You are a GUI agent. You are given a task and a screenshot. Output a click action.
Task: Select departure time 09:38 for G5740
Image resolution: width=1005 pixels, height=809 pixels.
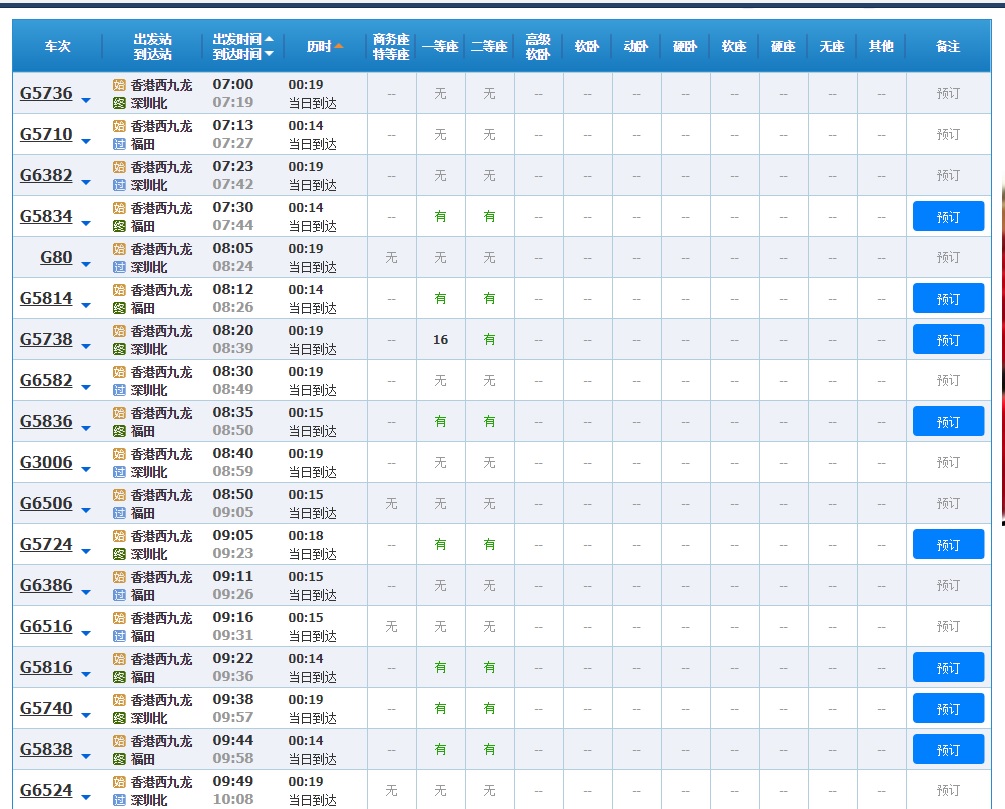tap(233, 699)
